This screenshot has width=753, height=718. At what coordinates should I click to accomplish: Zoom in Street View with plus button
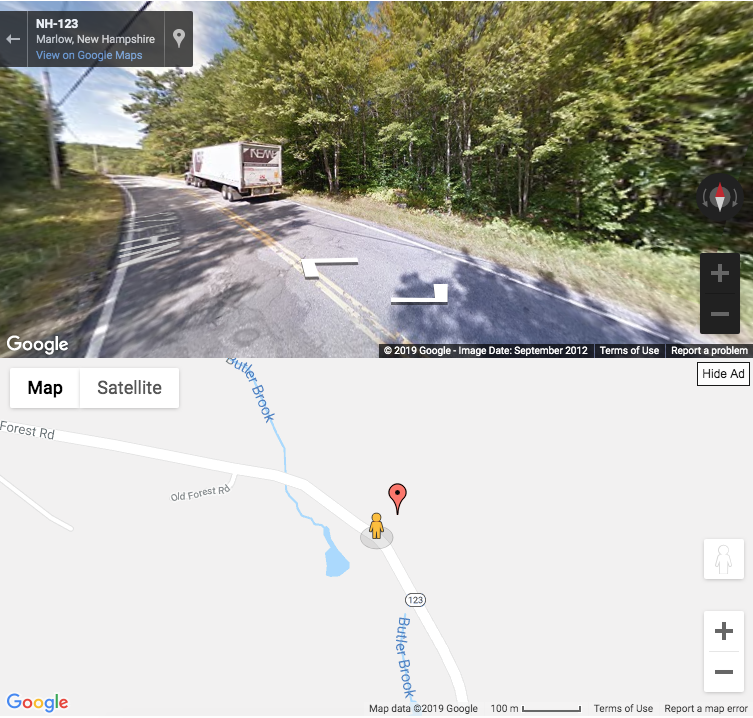tap(719, 273)
